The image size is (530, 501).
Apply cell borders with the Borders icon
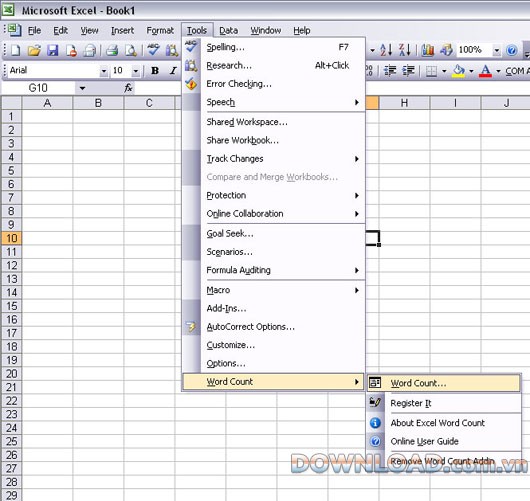pyautogui.click(x=431, y=71)
